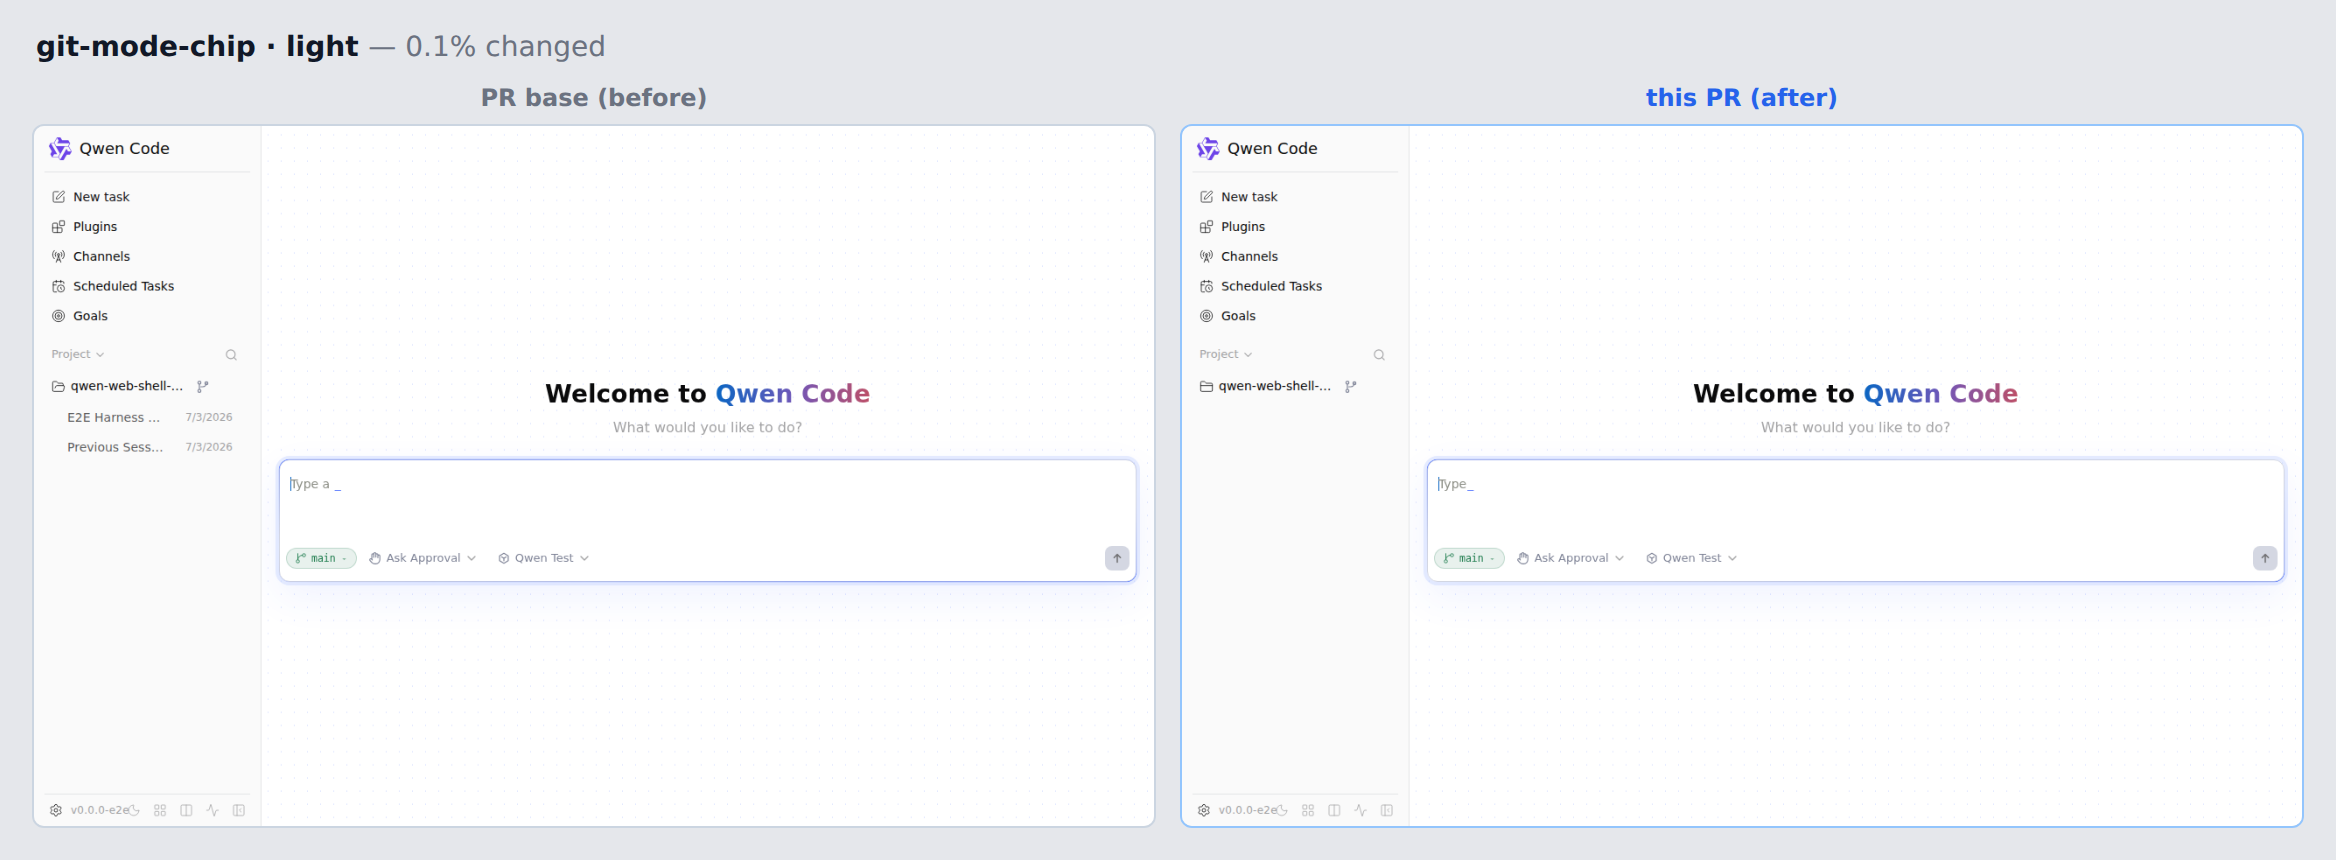The image size is (2336, 860).
Task: Click the split columns icon in the before panel footer
Action: pyautogui.click(x=186, y=810)
